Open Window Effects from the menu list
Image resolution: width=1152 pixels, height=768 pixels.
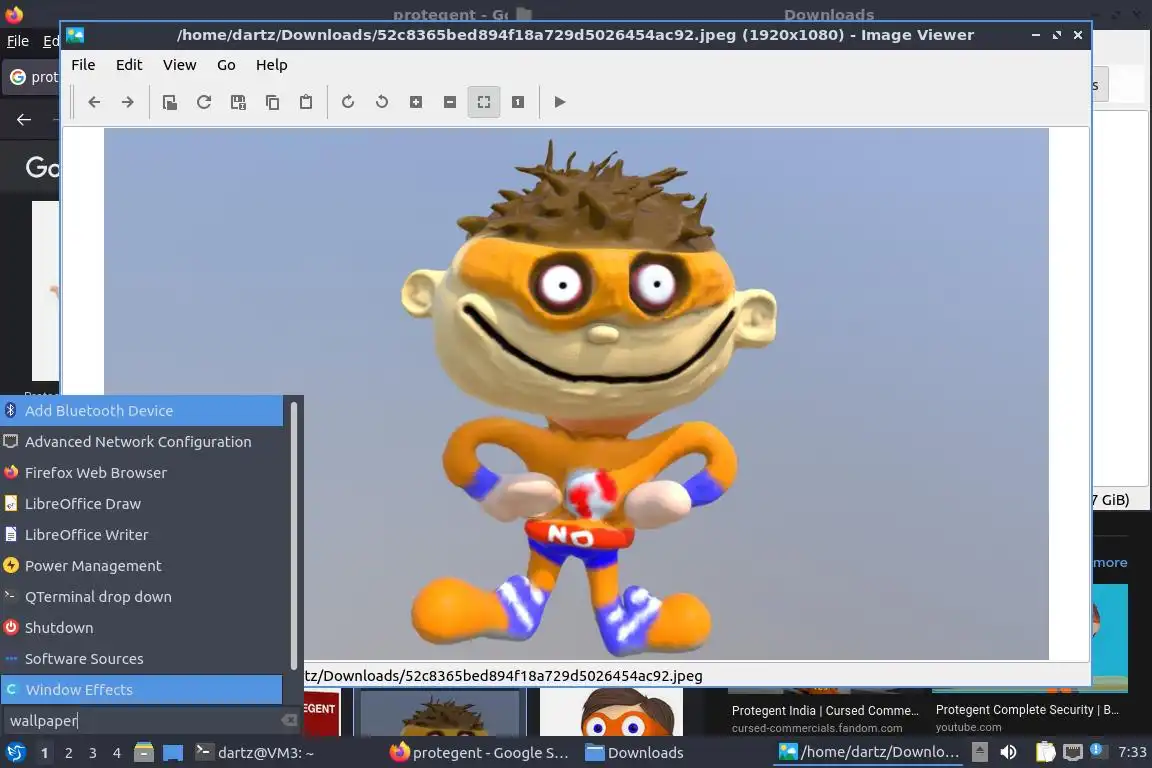(x=142, y=689)
